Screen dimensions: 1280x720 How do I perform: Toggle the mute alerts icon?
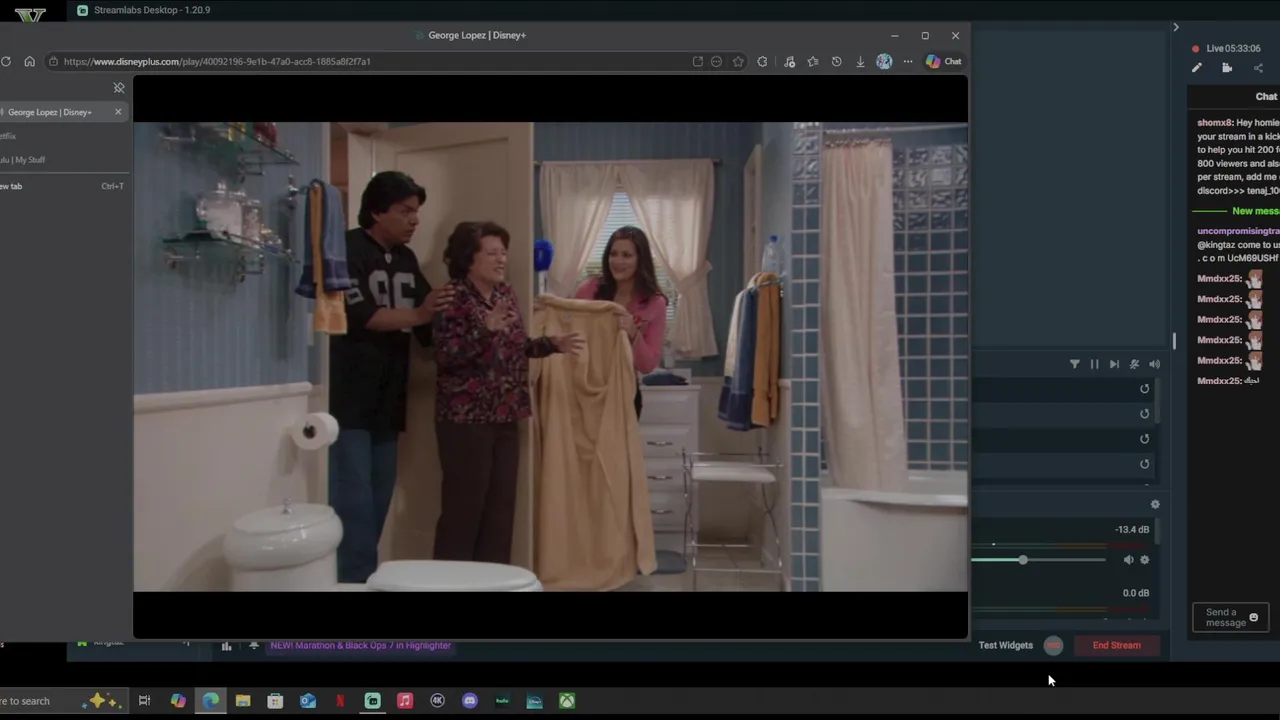[x=1134, y=364]
